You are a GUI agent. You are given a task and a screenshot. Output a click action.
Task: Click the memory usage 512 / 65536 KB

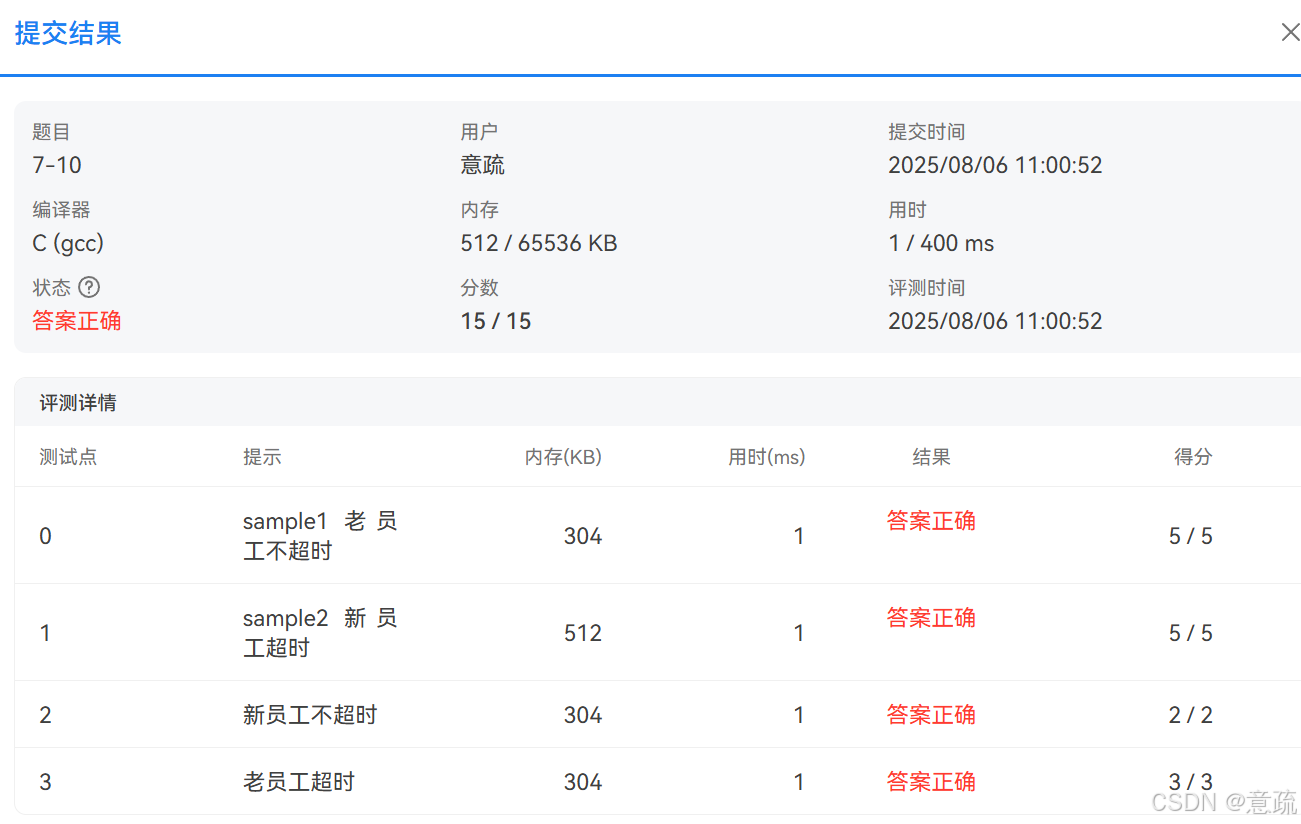tap(538, 243)
